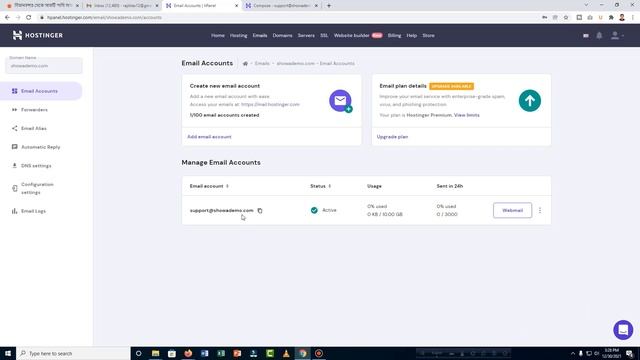Image resolution: width=640 pixels, height=360 pixels.
Task: Click the browser back arrow
Action: tap(7, 18)
